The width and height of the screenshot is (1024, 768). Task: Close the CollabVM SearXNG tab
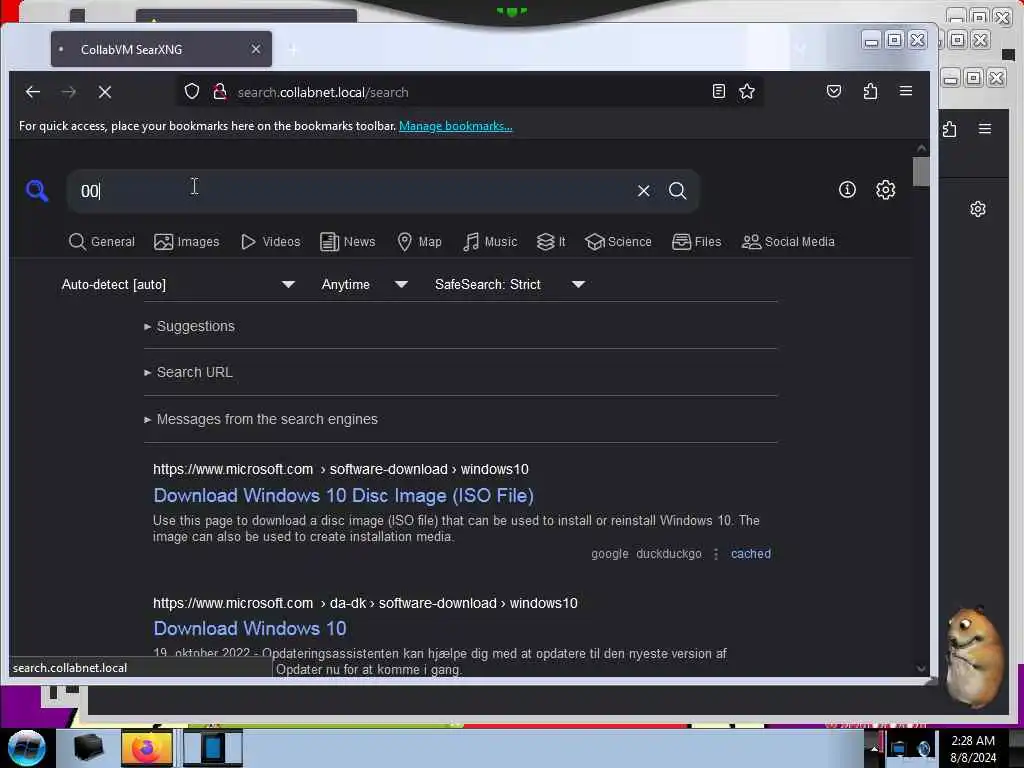256,49
